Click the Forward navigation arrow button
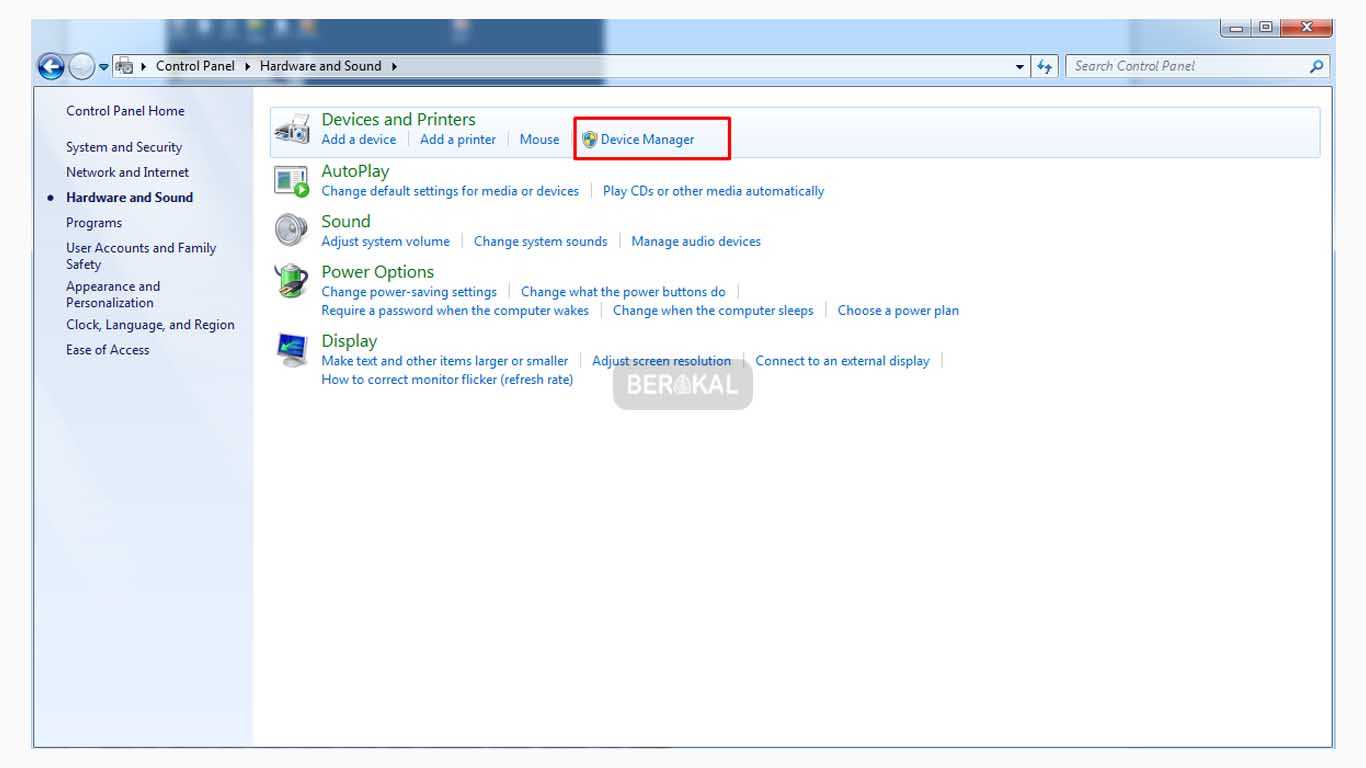Screen dimensions: 1366x768 tap(82, 67)
